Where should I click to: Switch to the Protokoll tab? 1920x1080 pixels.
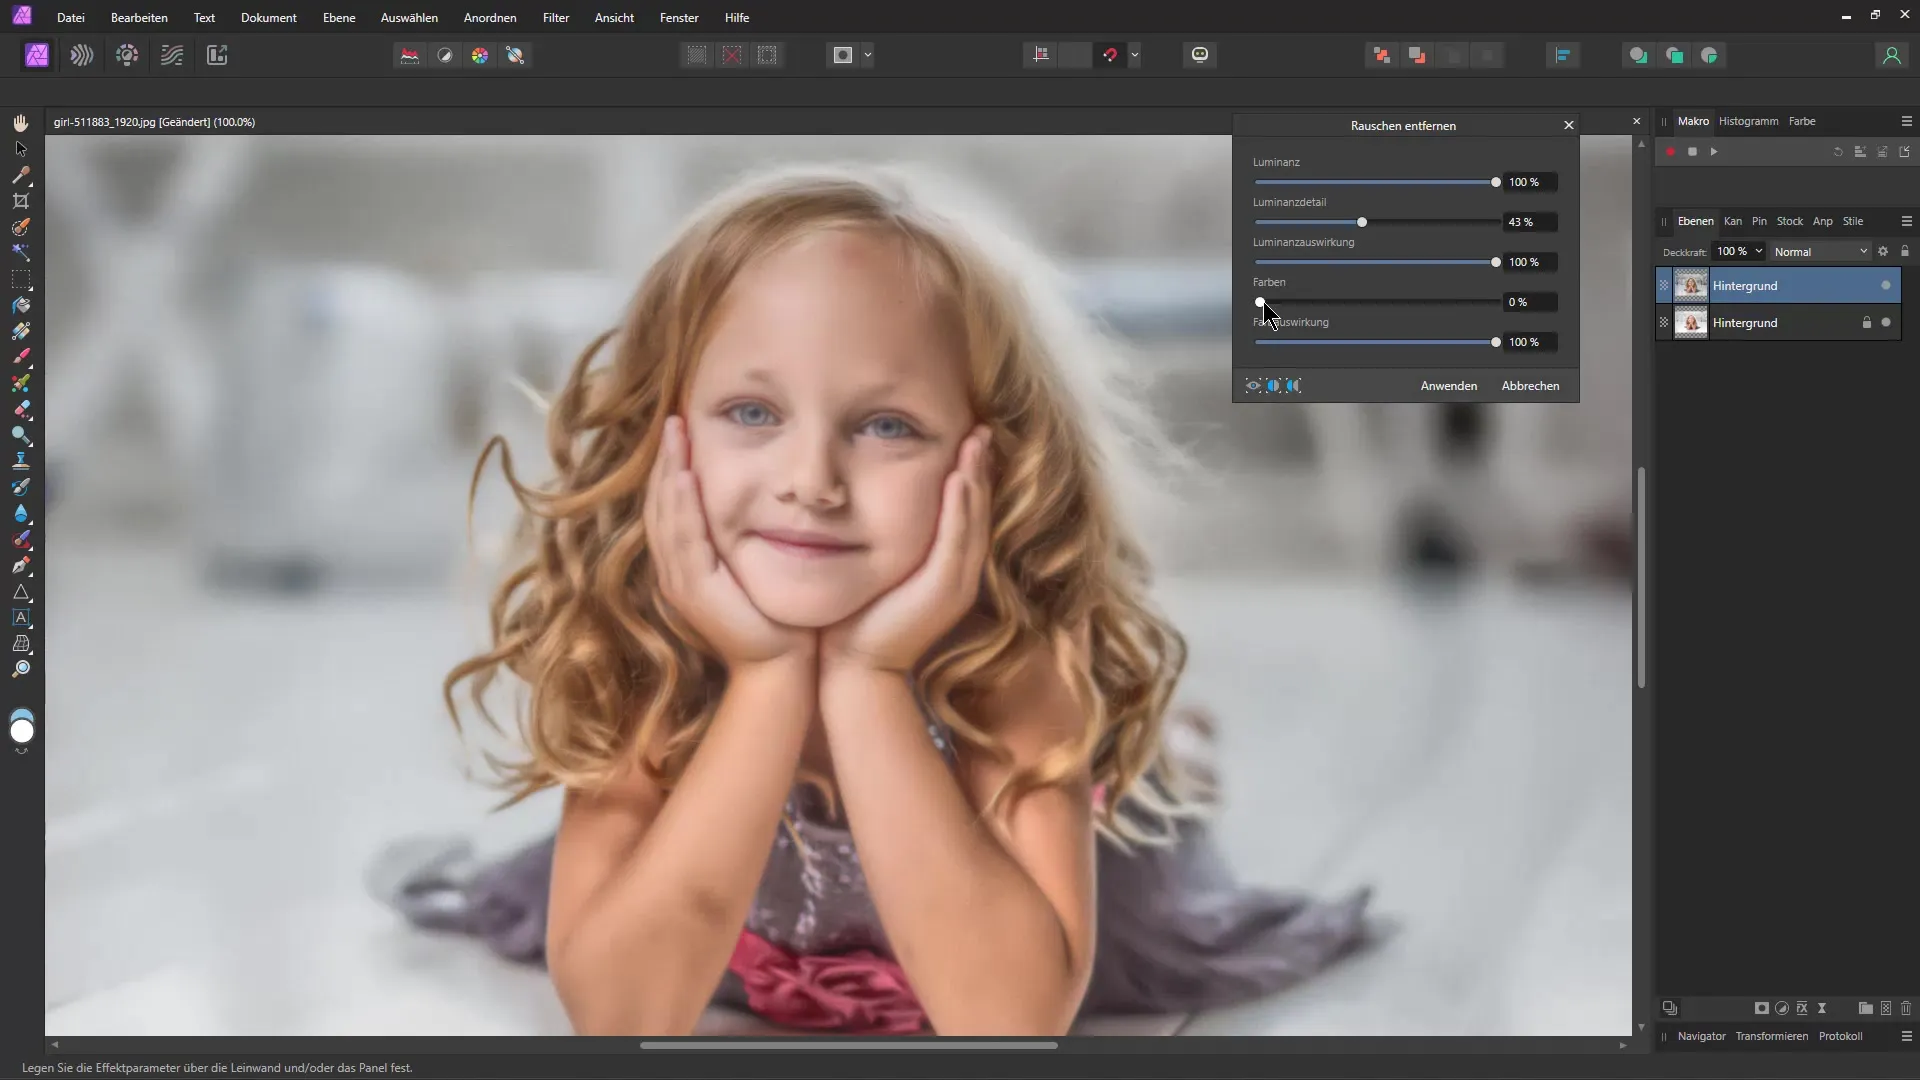pos(1840,1037)
